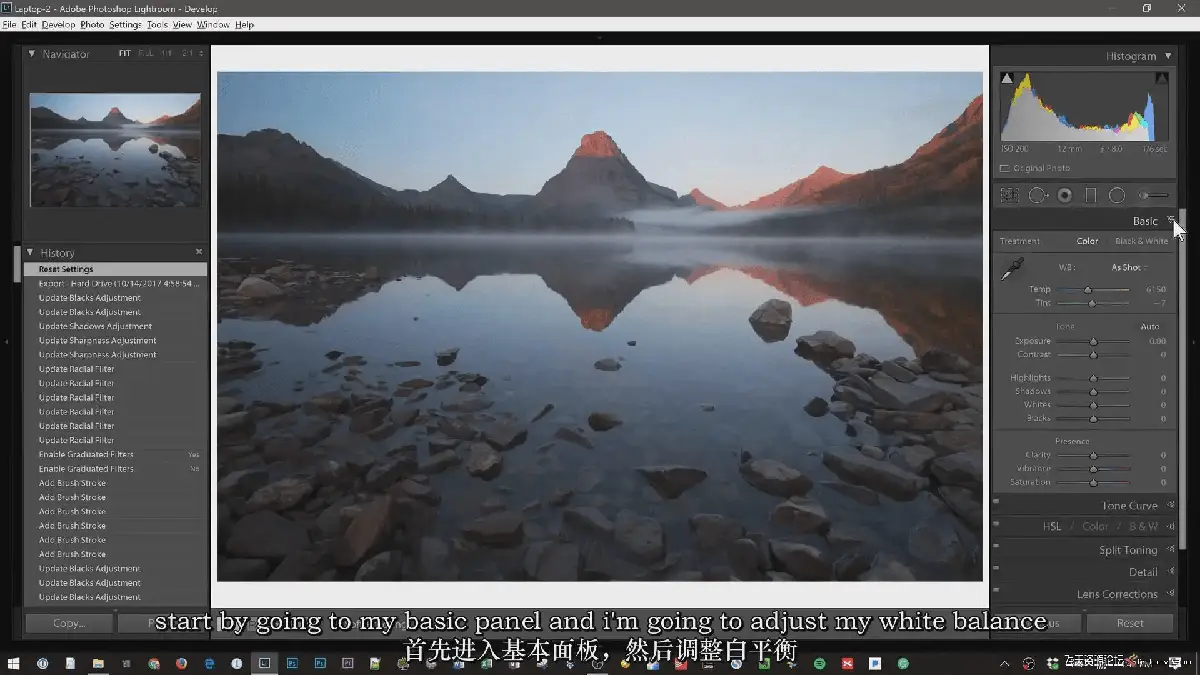Select Enable Graduated Filters Yes step
The height and width of the screenshot is (675, 1200).
[115, 454]
